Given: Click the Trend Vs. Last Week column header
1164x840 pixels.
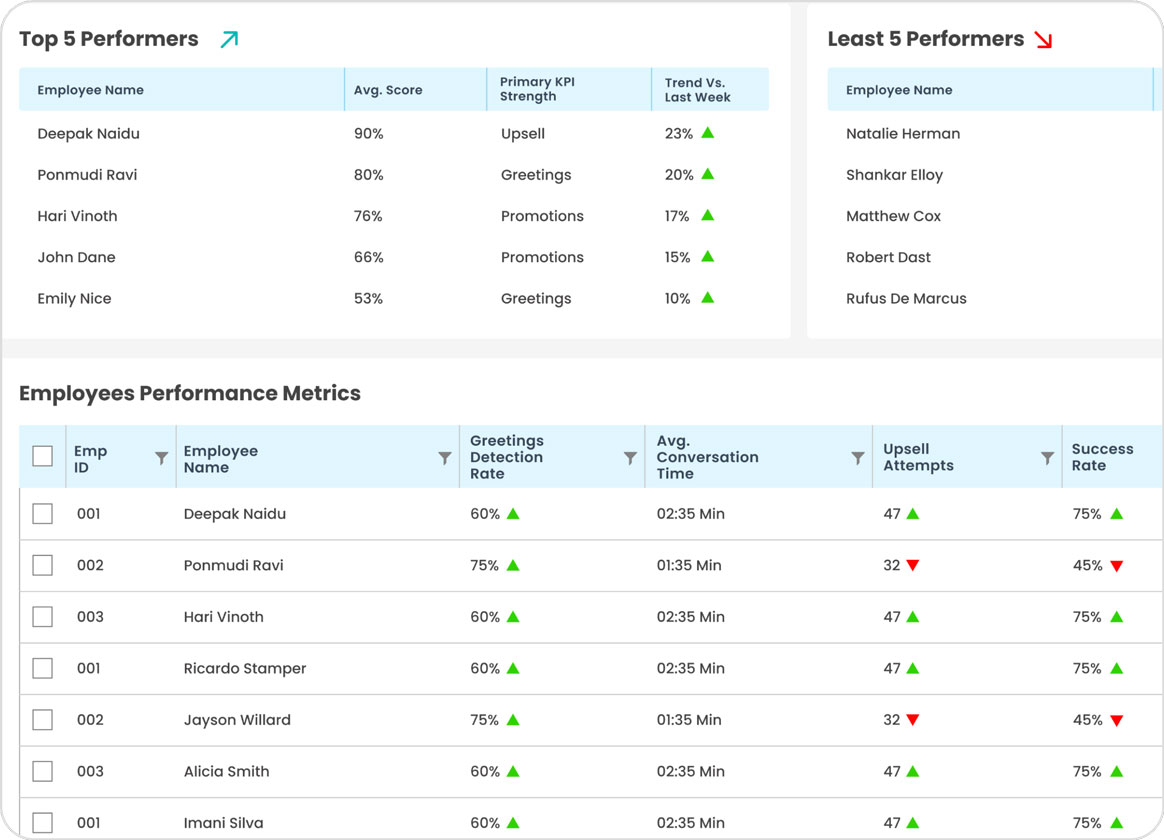Looking at the screenshot, I should coord(697,89).
